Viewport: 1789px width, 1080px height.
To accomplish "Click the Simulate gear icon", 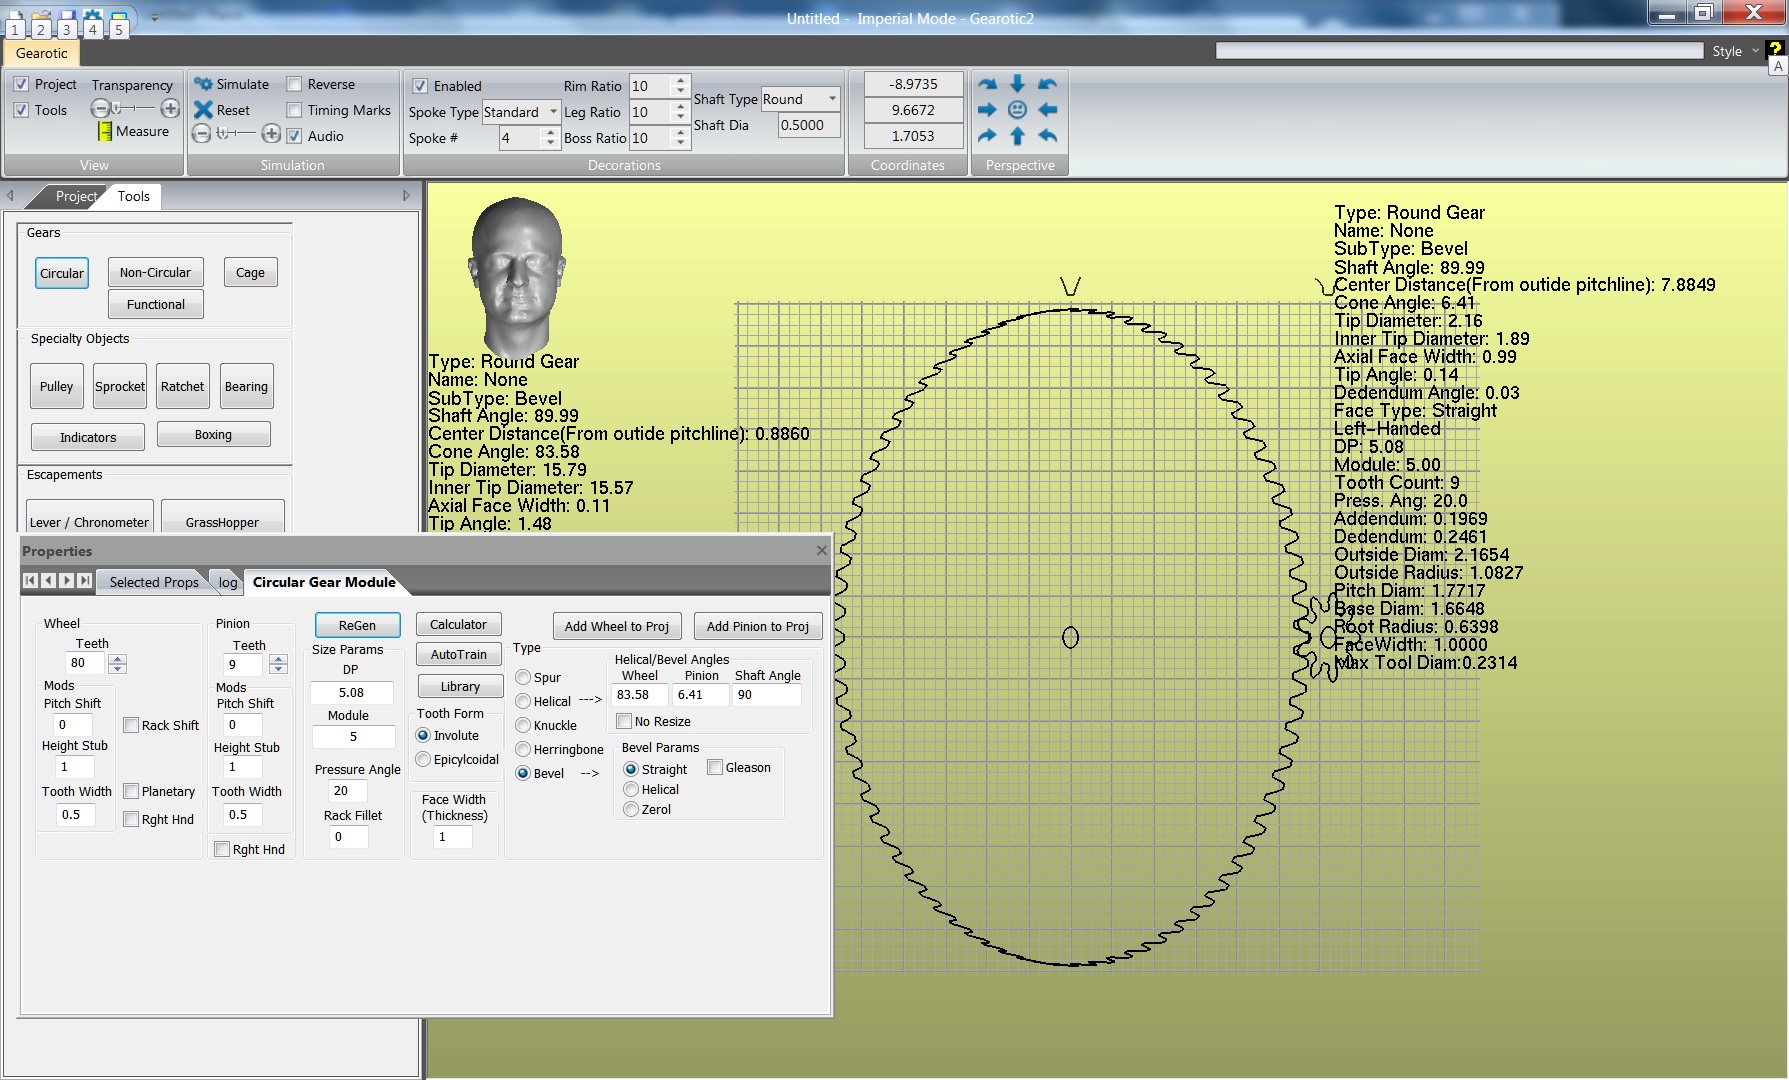I will click(x=204, y=84).
